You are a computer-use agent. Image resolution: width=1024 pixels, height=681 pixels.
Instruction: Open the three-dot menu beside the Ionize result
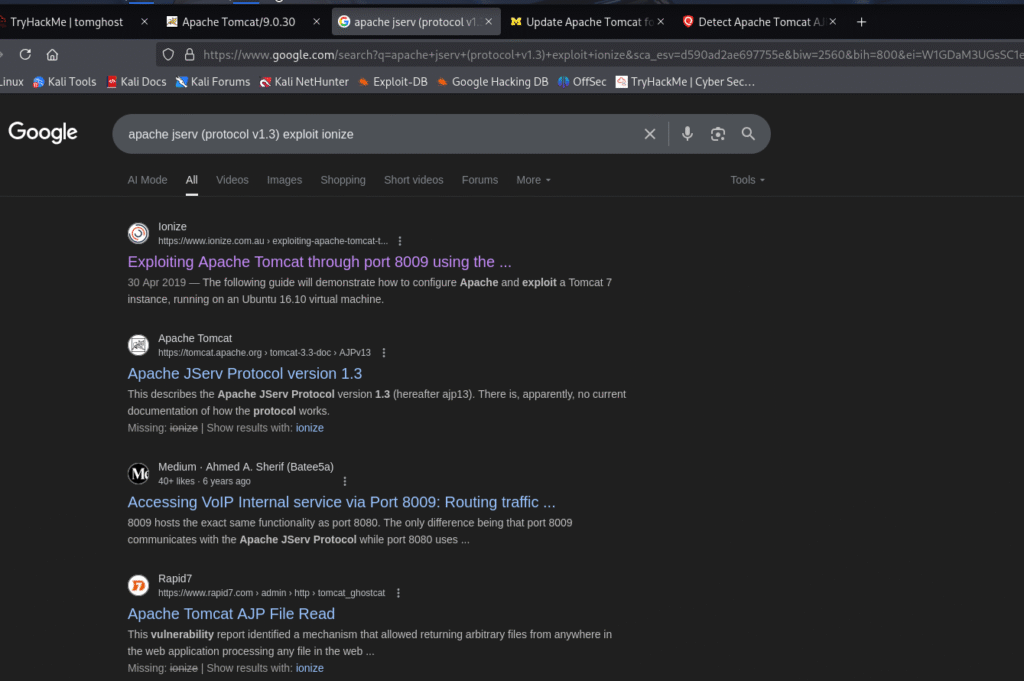(398, 240)
